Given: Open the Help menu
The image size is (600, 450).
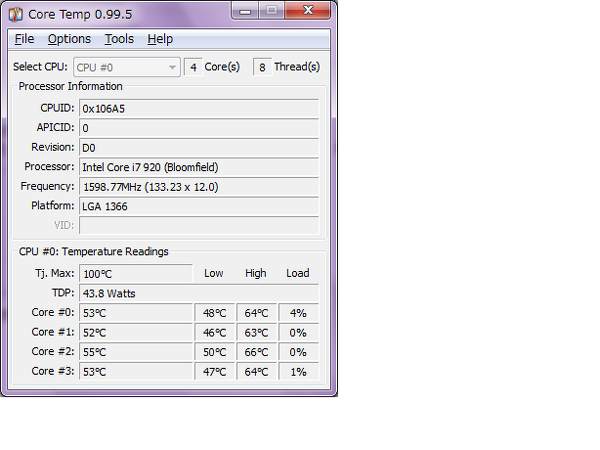Looking at the screenshot, I should [160, 39].
